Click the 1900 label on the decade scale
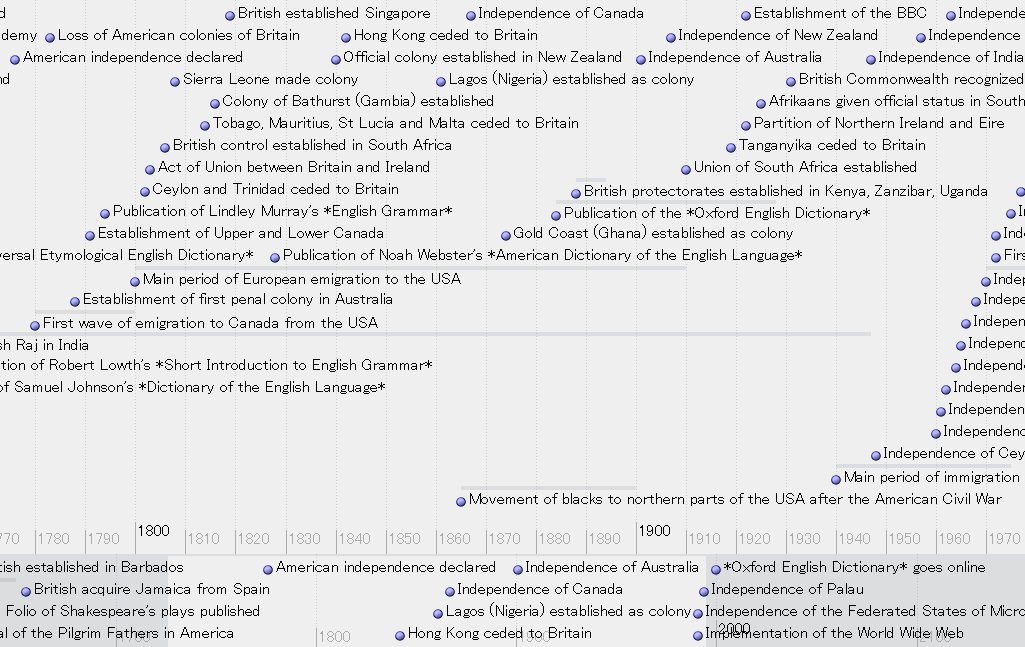 pyautogui.click(x=654, y=531)
